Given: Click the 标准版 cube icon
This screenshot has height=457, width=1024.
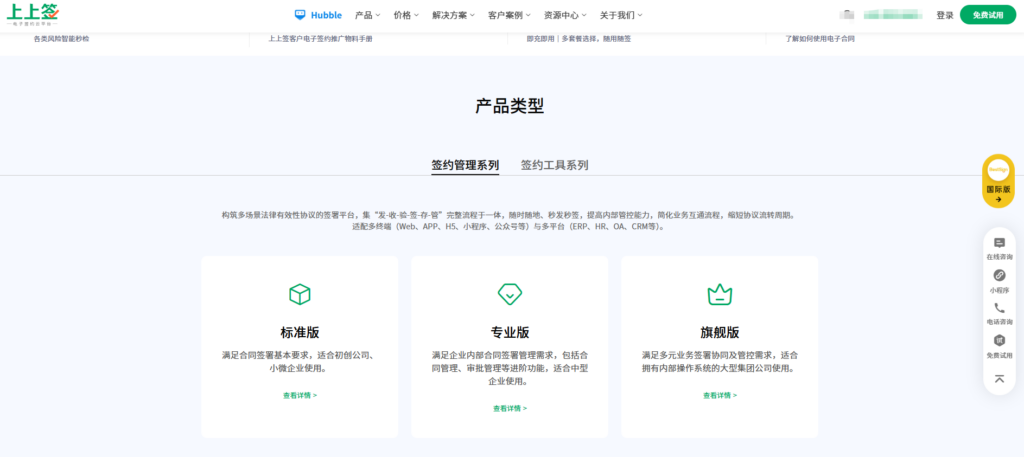Looking at the screenshot, I should click(x=299, y=294).
